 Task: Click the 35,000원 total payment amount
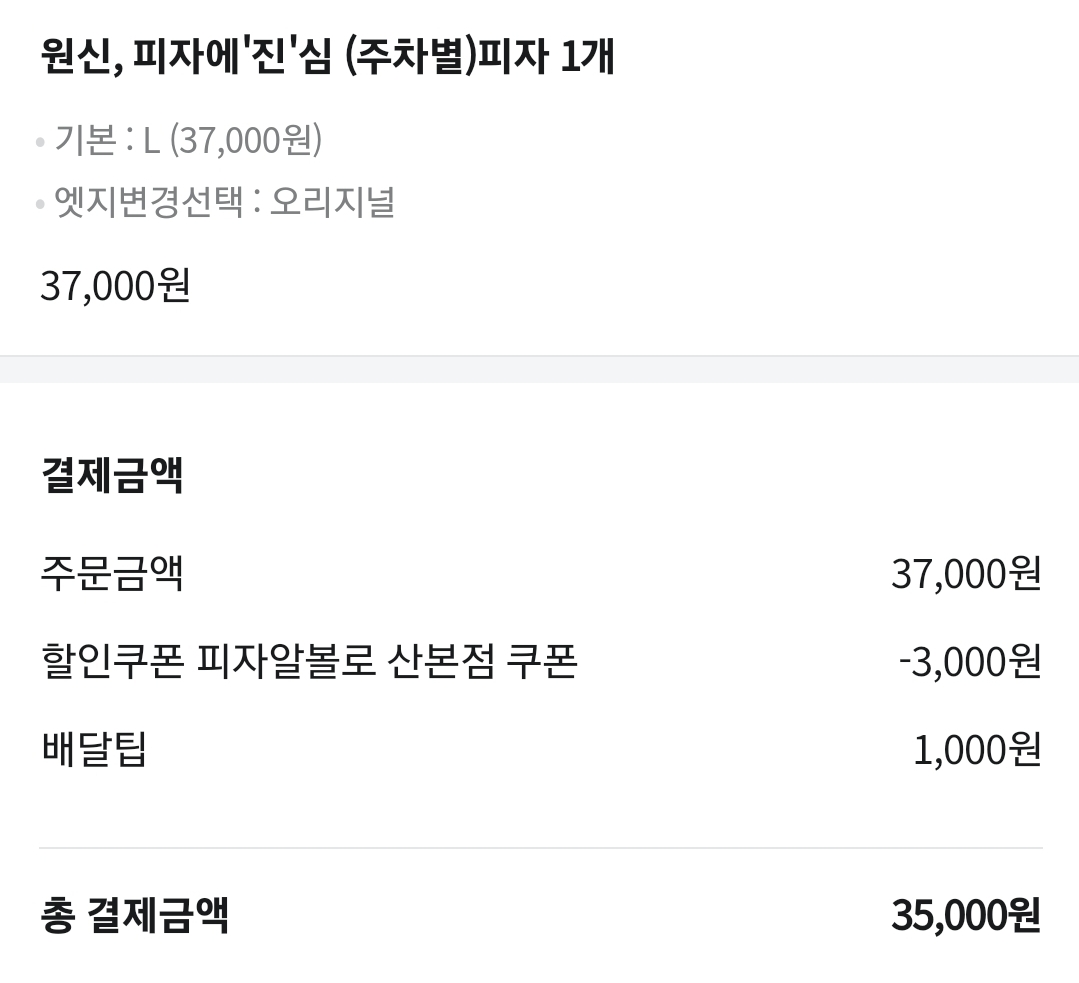pos(965,915)
